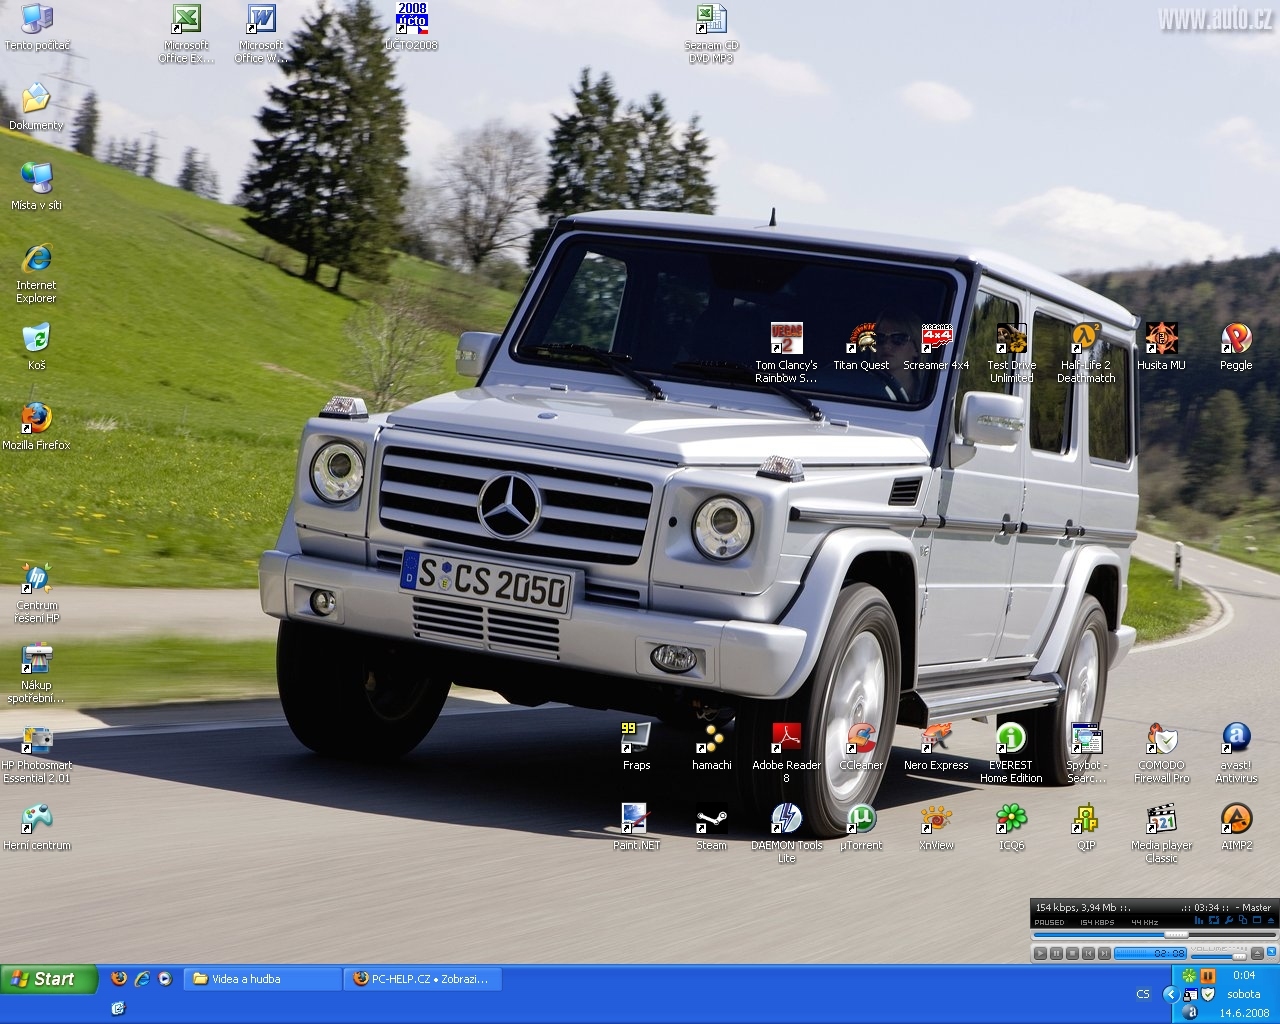This screenshot has width=1280, height=1024.
Task: Select the Spybot Search shortcut
Action: [x=1086, y=754]
